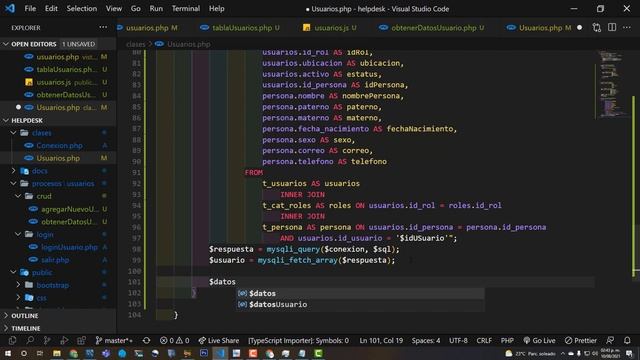Viewport: 640px width, 360px height.
Task: Open File Explorer from the taskbar
Action: [57, 353]
